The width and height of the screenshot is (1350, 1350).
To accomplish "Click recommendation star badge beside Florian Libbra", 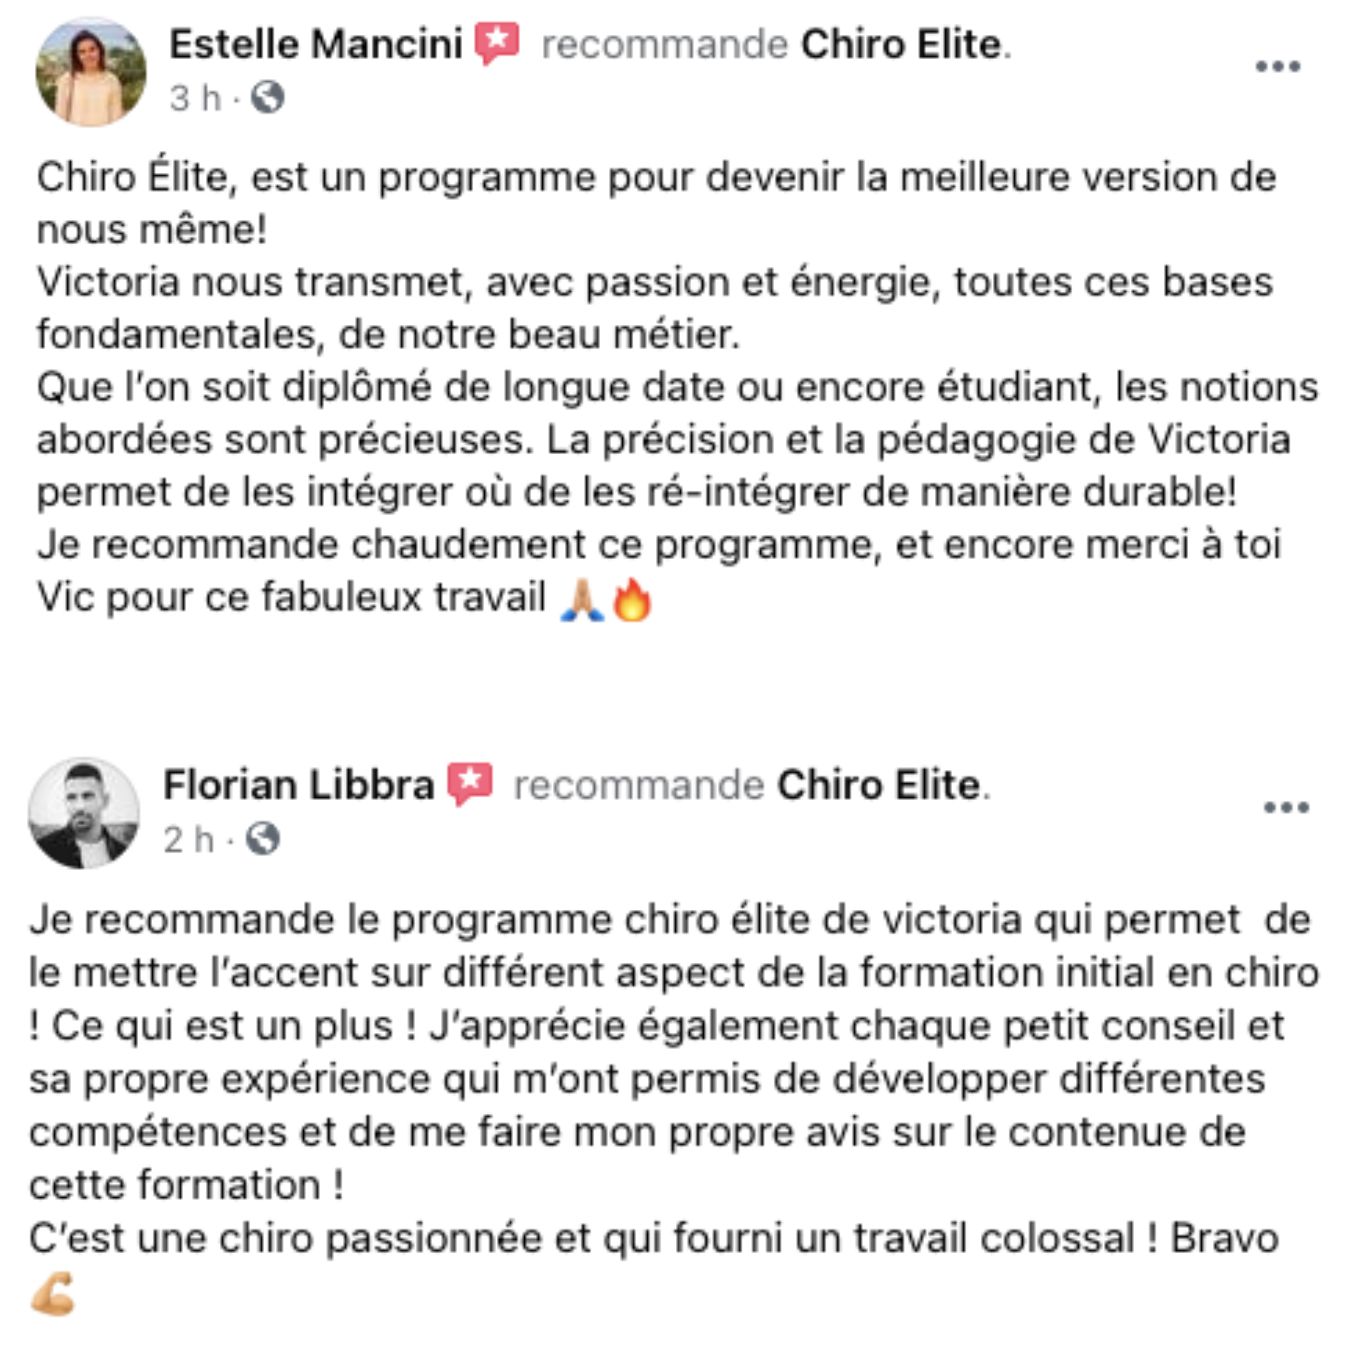I will click(x=470, y=785).
